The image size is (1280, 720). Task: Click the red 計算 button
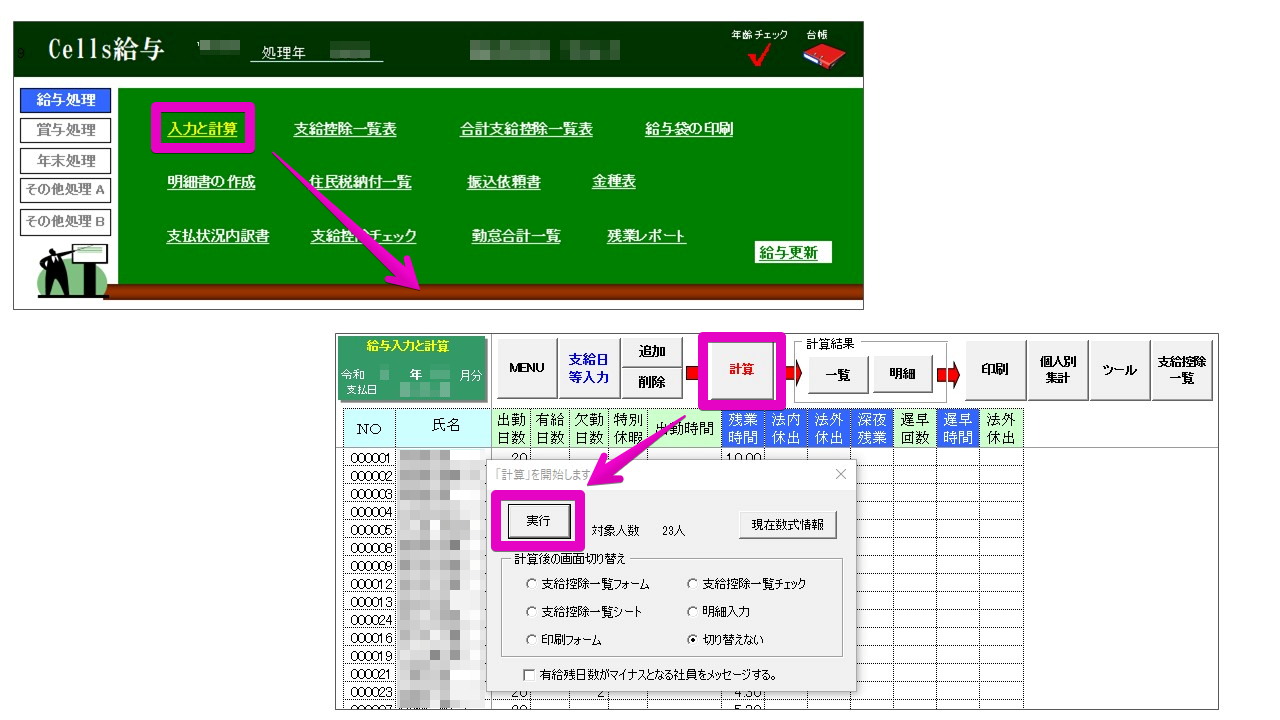pos(742,369)
